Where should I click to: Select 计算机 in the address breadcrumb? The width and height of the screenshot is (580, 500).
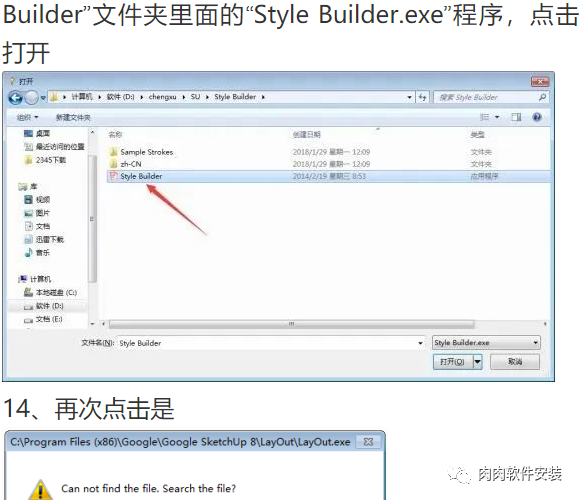point(82,97)
